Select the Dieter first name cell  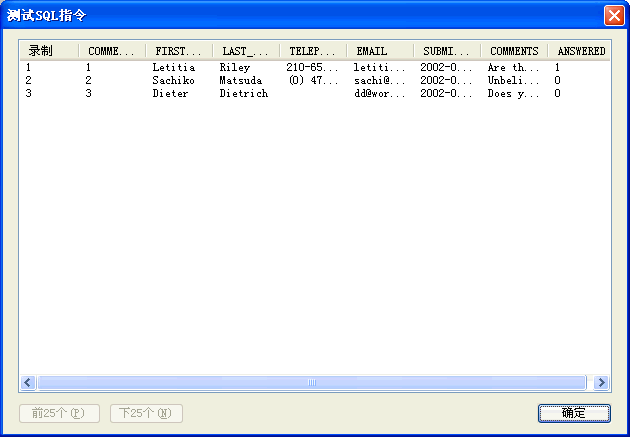pyautogui.click(x=170, y=93)
